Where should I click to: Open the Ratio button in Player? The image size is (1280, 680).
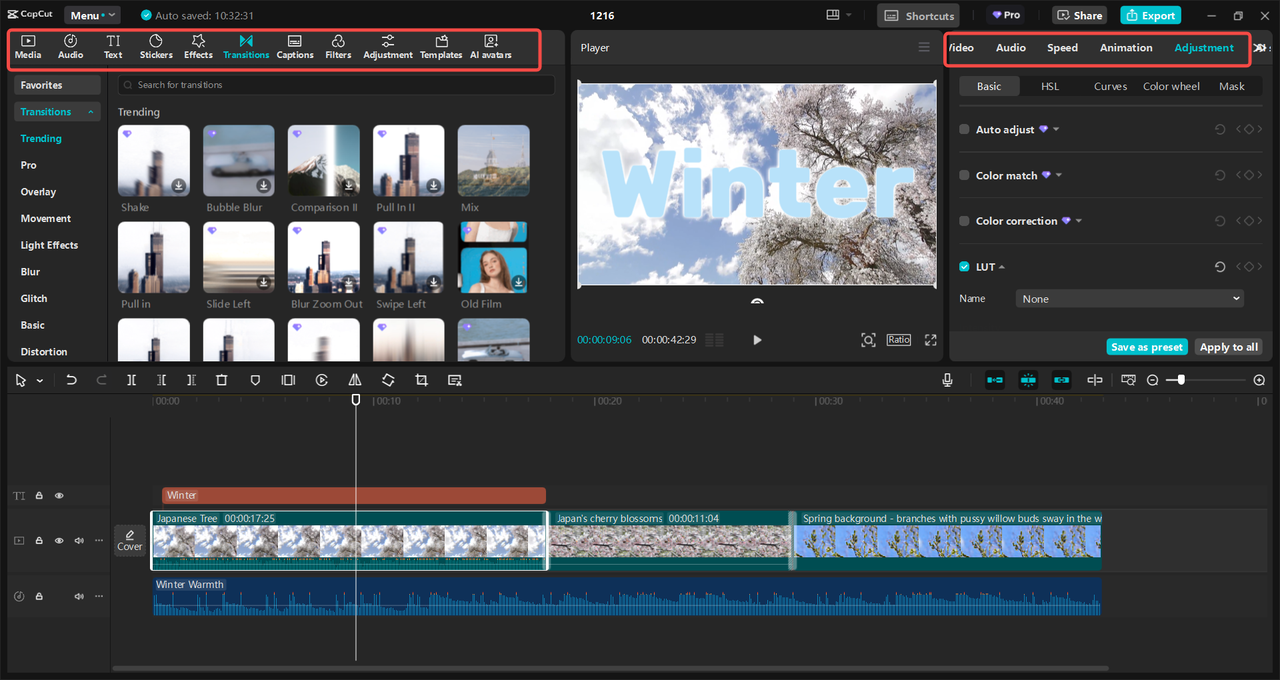point(899,340)
